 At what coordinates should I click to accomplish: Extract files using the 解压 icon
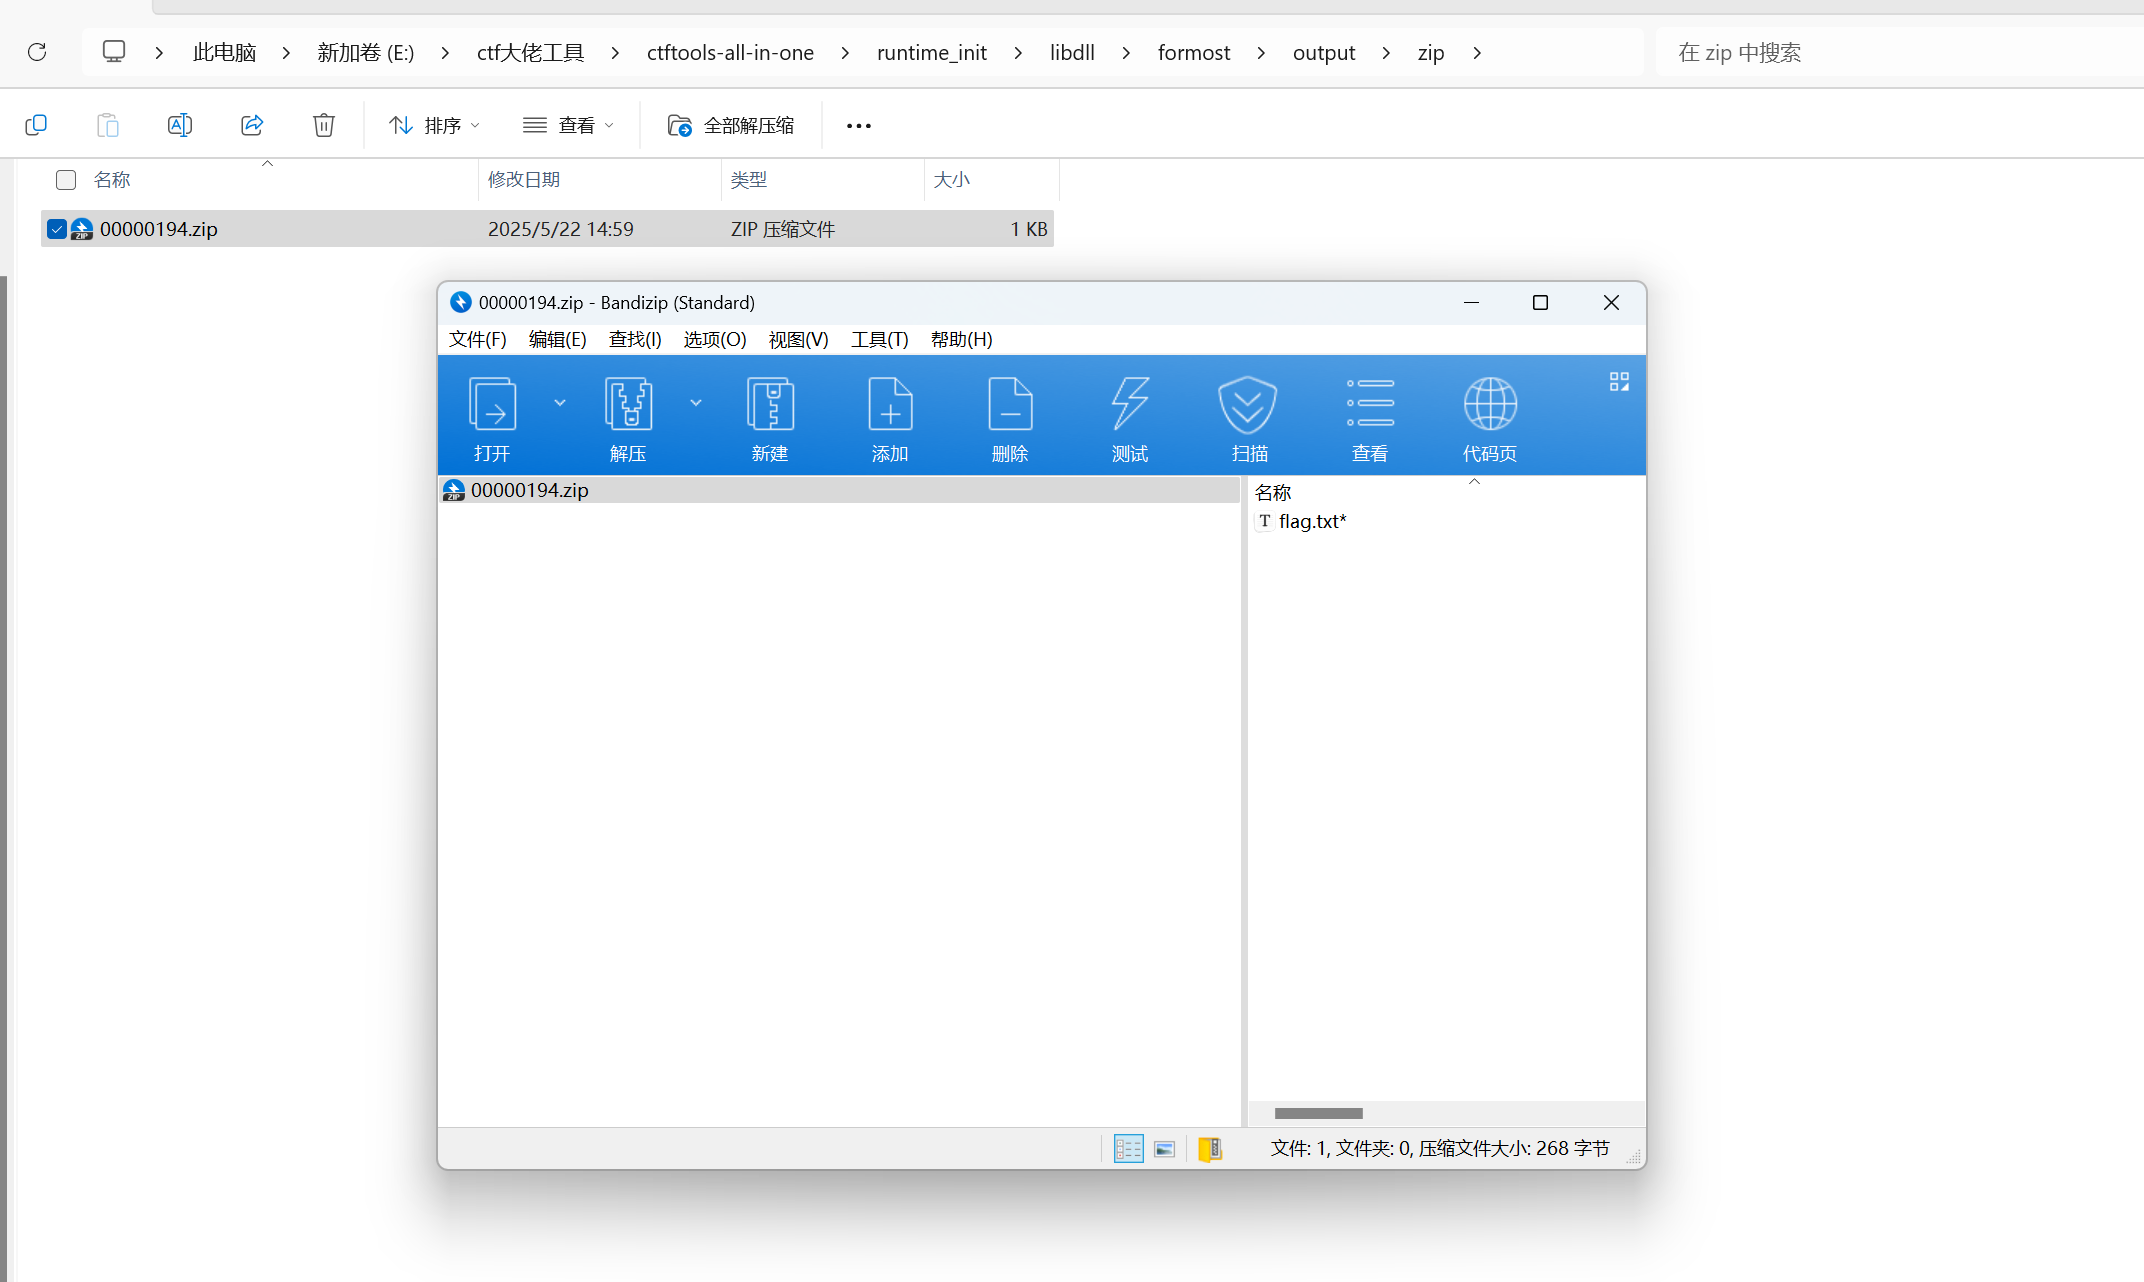coord(628,418)
